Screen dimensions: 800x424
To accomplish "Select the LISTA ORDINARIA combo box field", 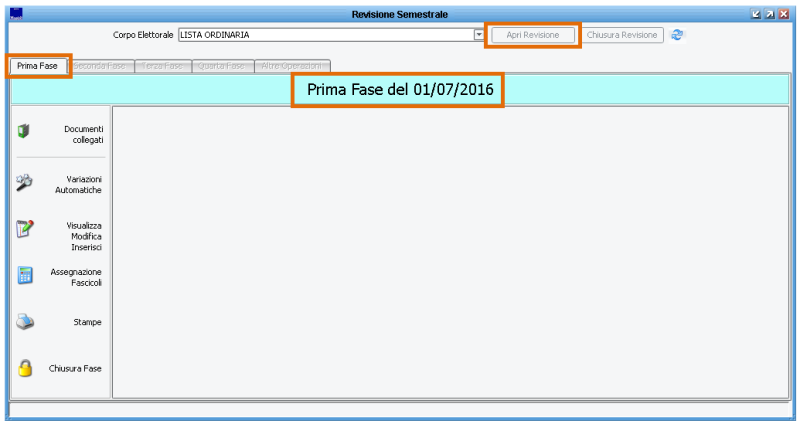I will (x=331, y=35).
